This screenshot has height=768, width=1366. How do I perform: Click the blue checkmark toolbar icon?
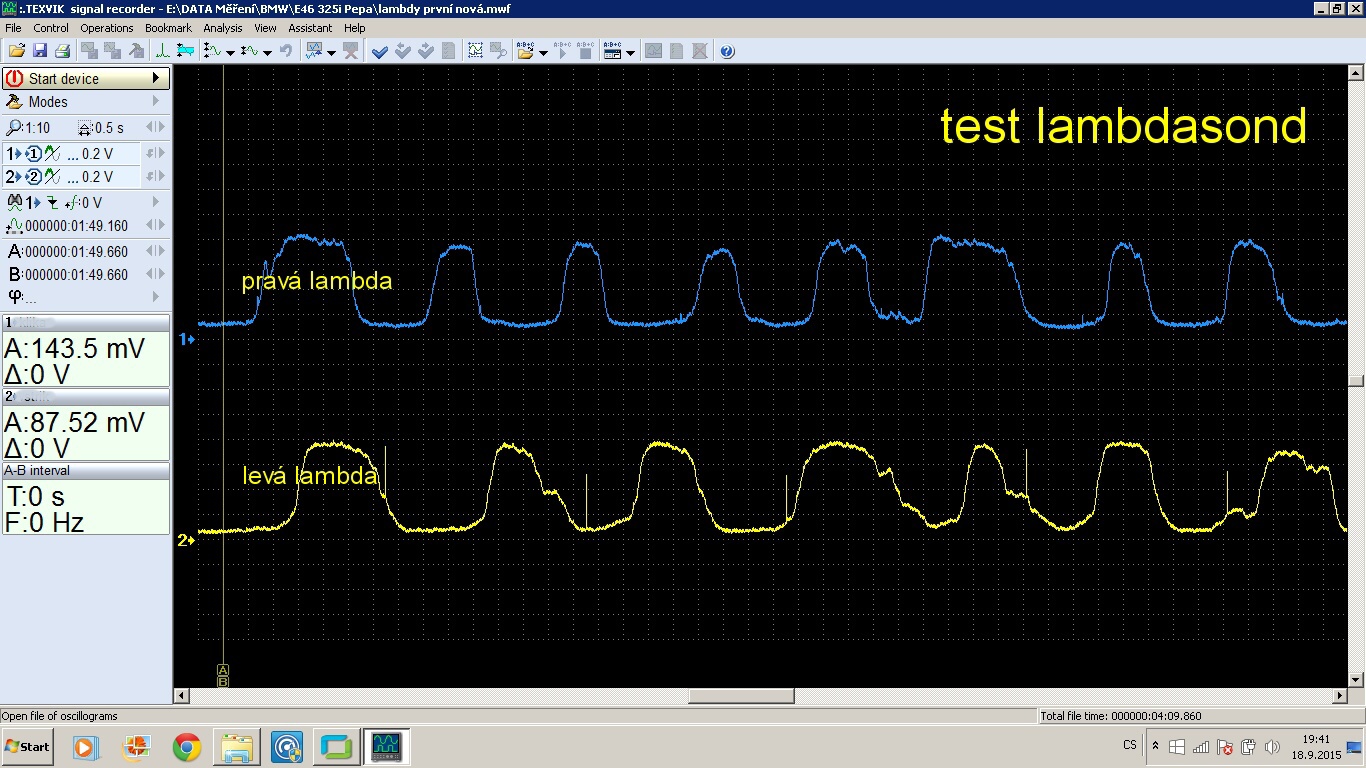(380, 52)
